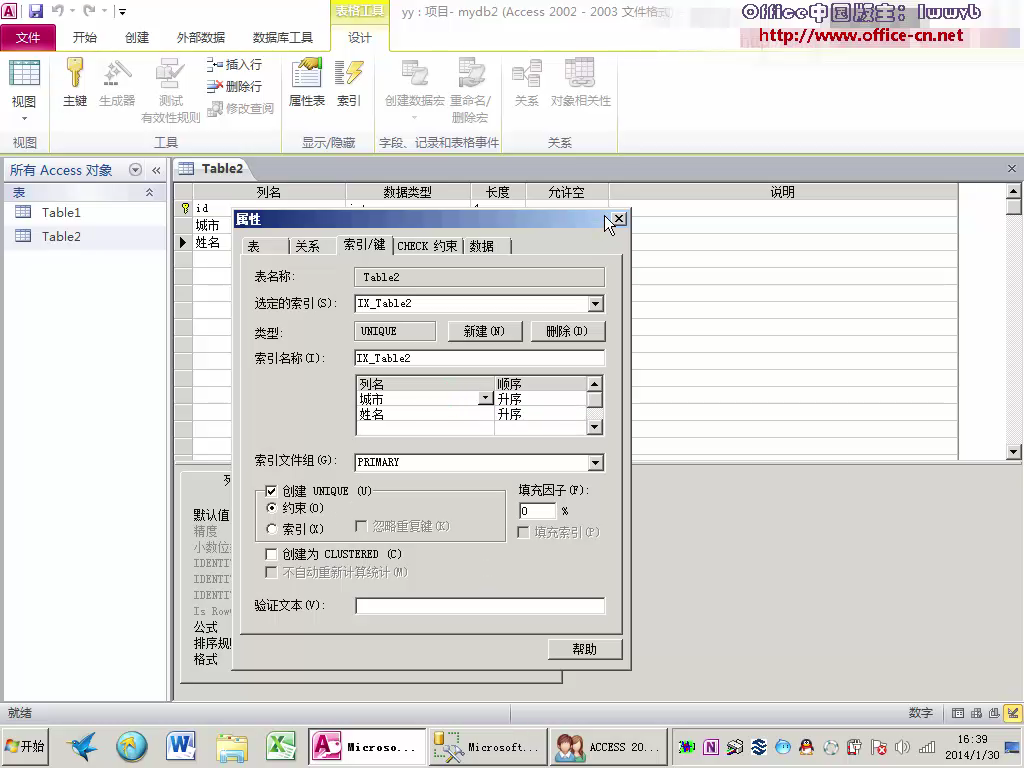Open the OneNote tray icon
Screen dimensions: 1024x768
tap(711, 747)
